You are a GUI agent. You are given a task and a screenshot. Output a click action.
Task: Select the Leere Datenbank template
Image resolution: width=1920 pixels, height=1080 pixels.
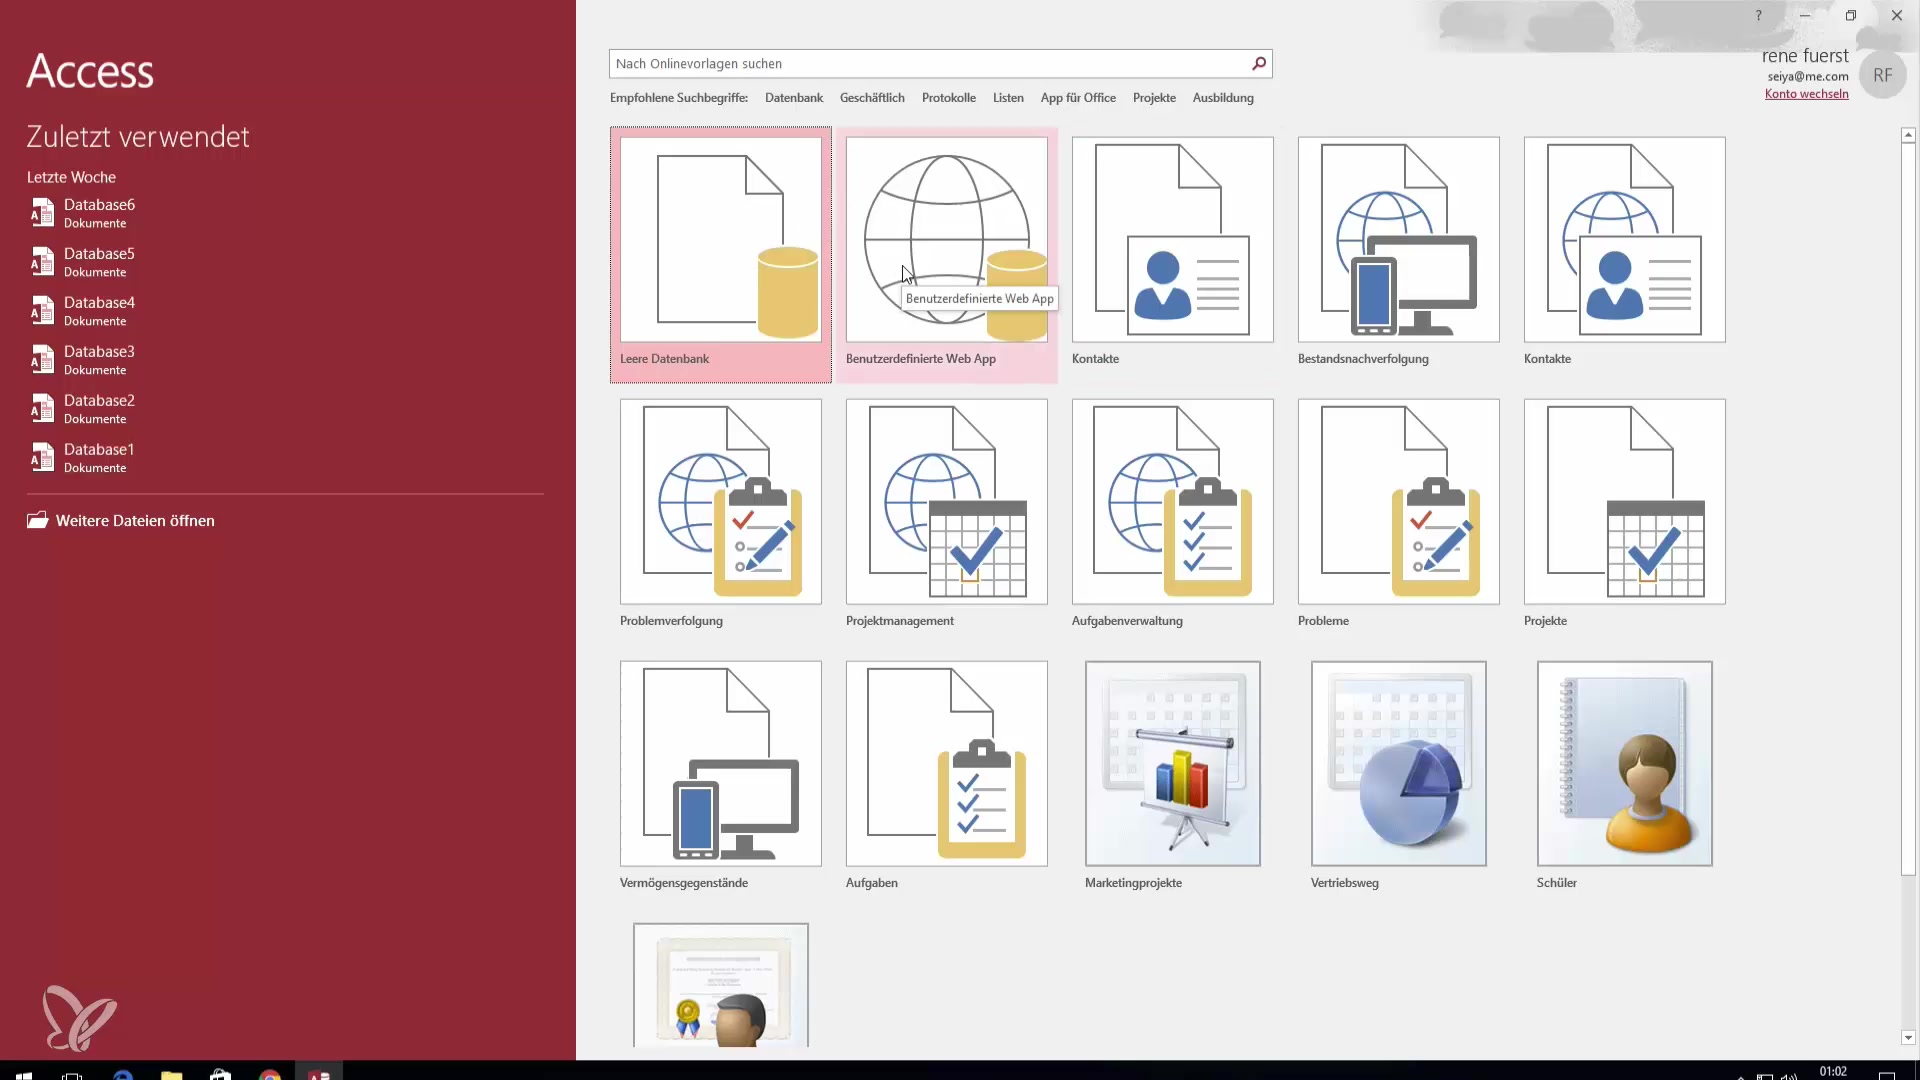[720, 240]
